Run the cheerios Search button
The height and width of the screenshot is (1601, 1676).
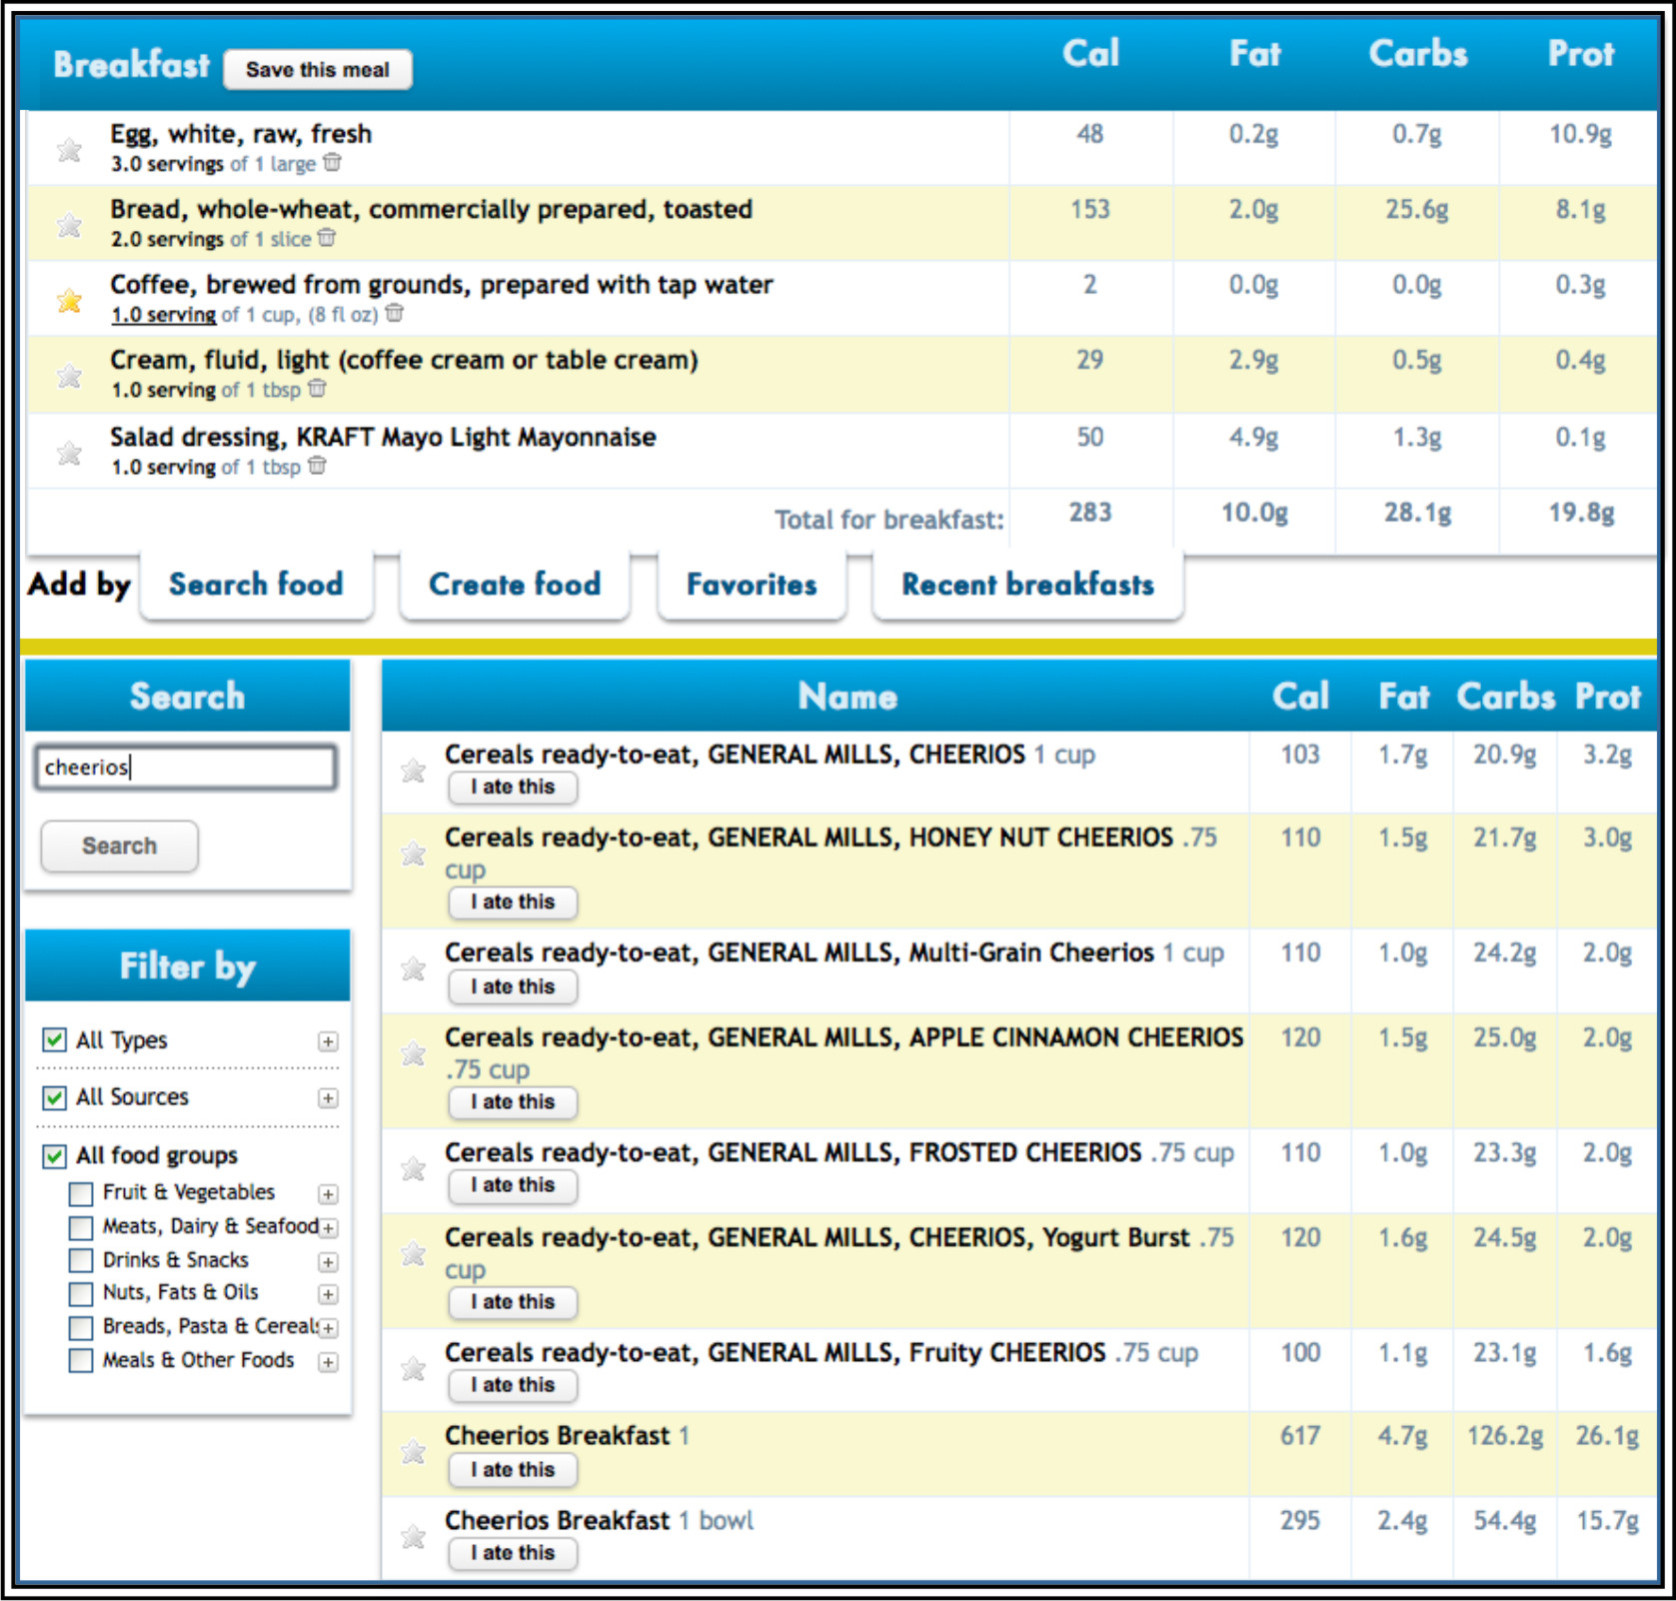[x=119, y=846]
